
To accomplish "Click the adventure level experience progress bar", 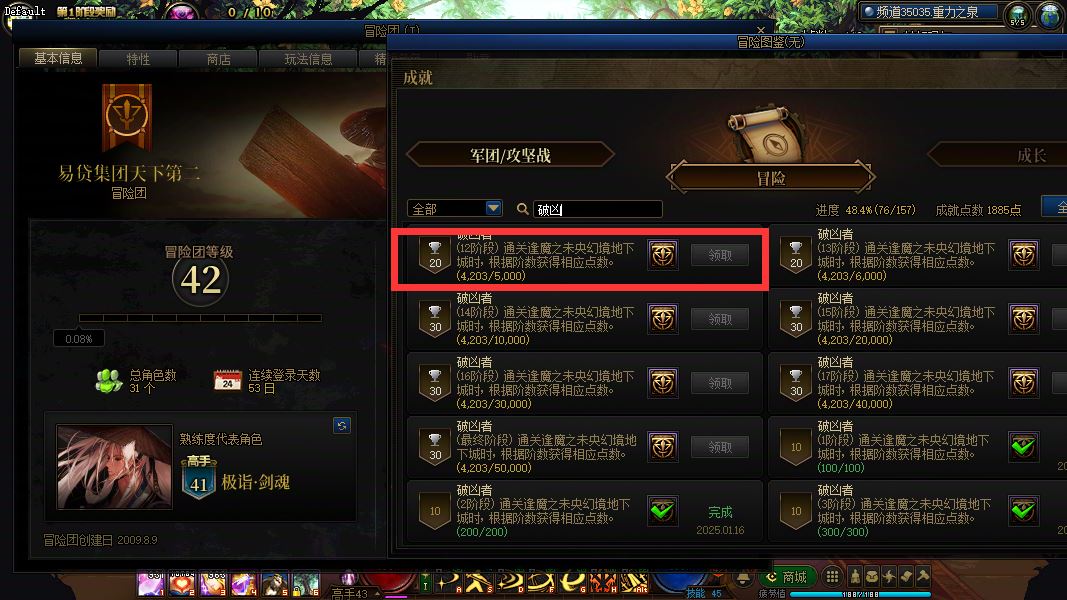I will [x=200, y=318].
